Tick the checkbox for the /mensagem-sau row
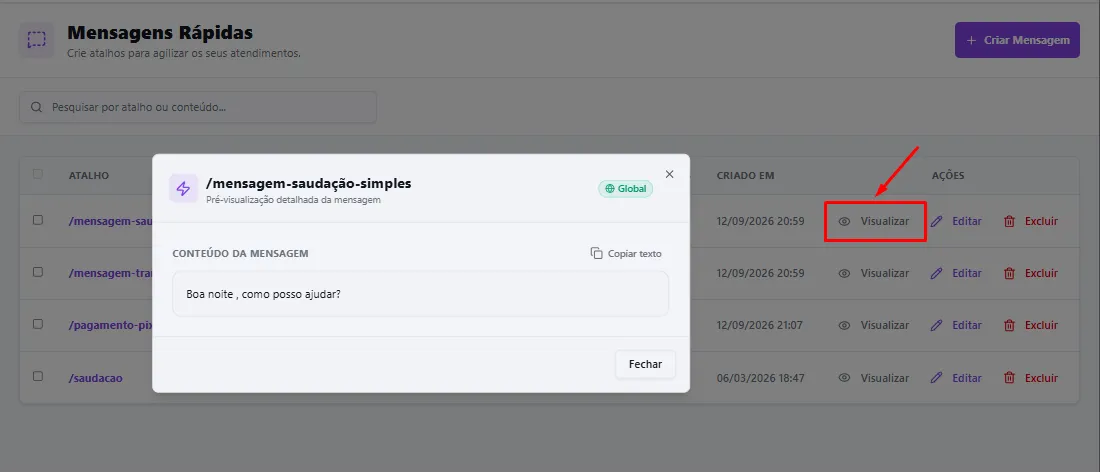Viewport: 1100px width, 472px height. [x=38, y=220]
